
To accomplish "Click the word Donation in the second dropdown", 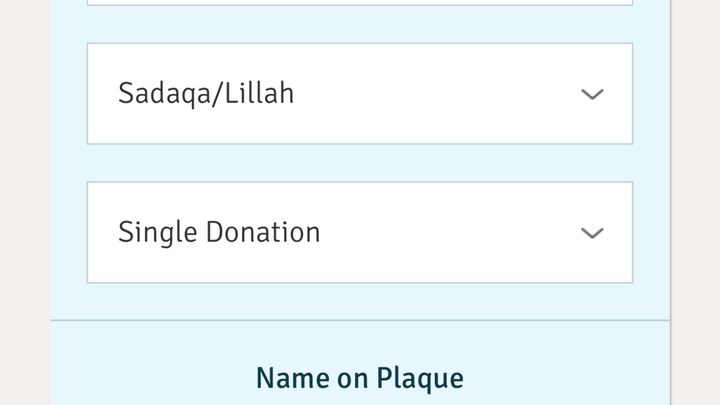I will click(x=263, y=232).
